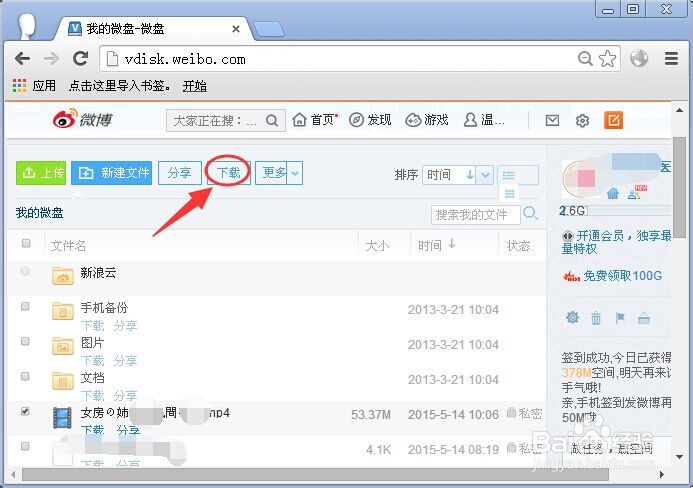Go back with the browser back arrow
Image resolution: width=693 pixels, height=488 pixels.
click(22, 58)
